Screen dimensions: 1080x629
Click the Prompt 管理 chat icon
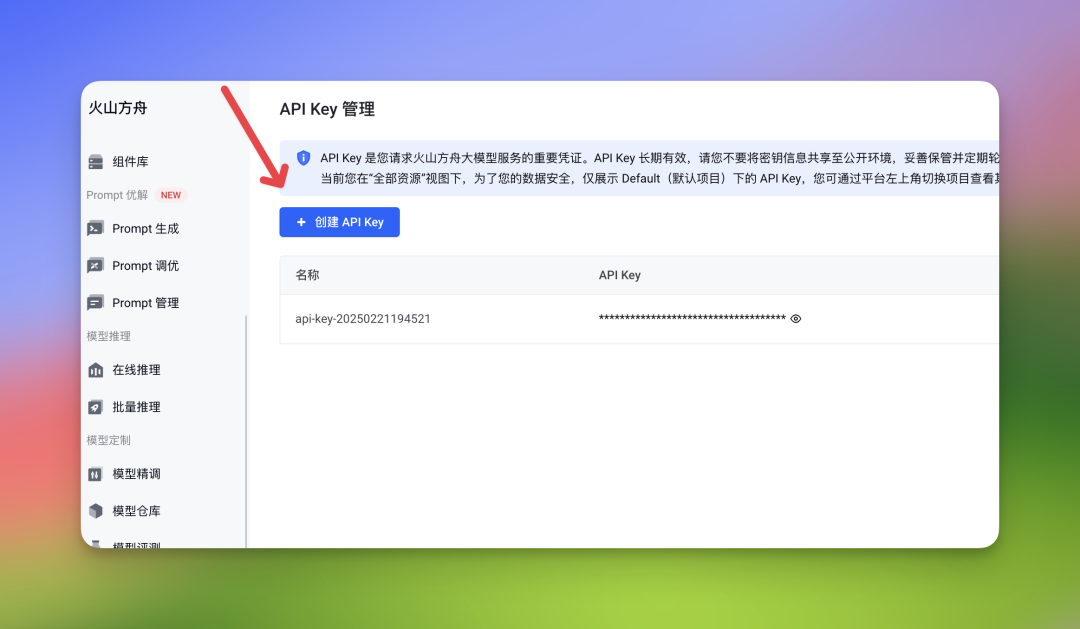[x=96, y=303]
